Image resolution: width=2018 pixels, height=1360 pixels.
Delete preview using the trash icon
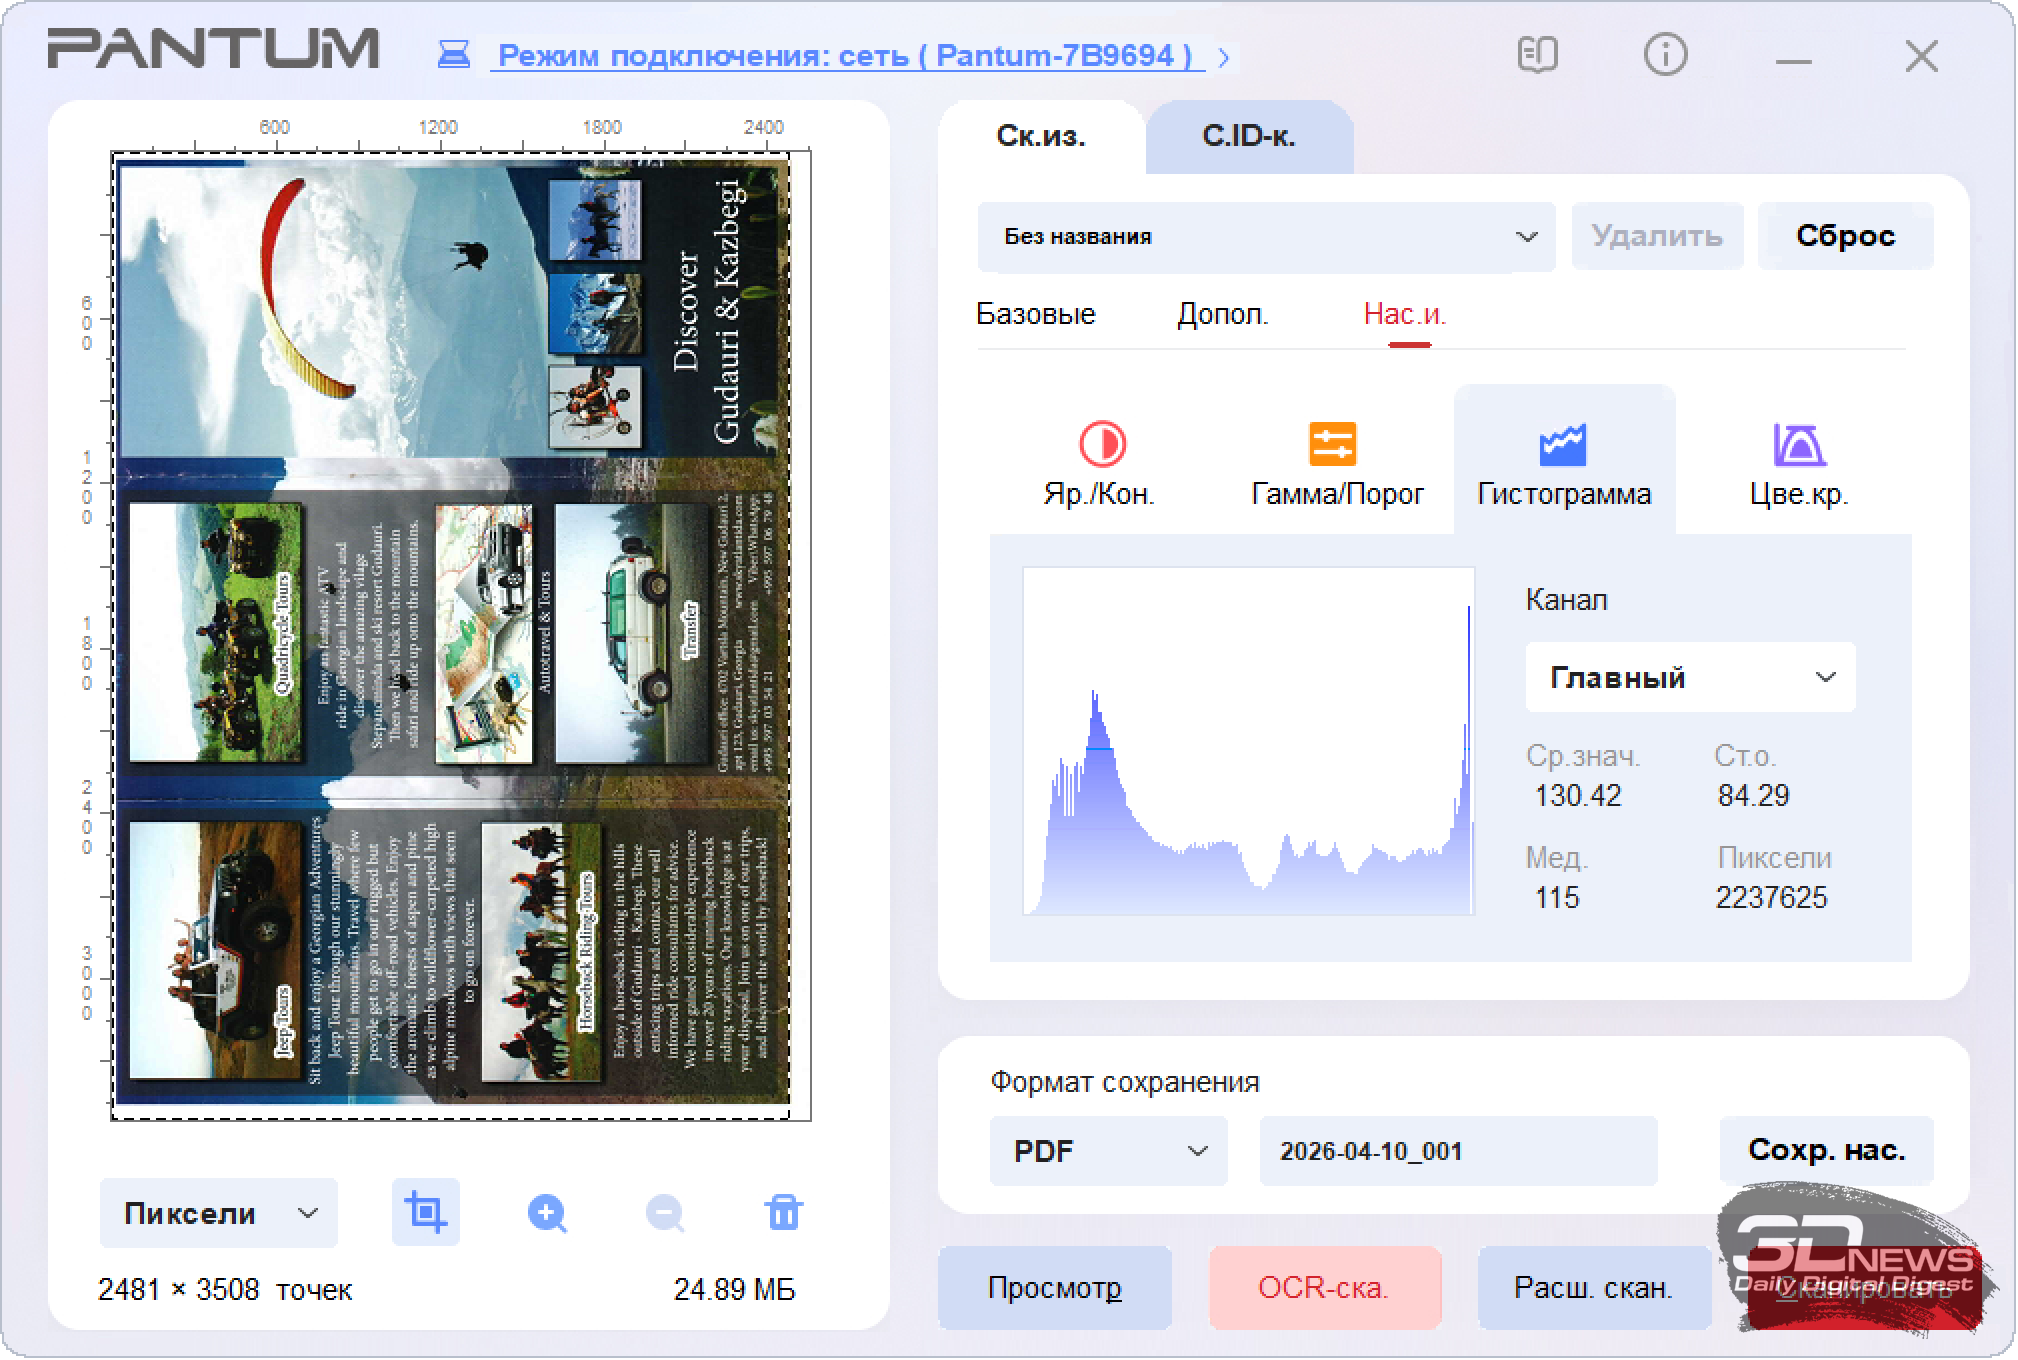(783, 1212)
